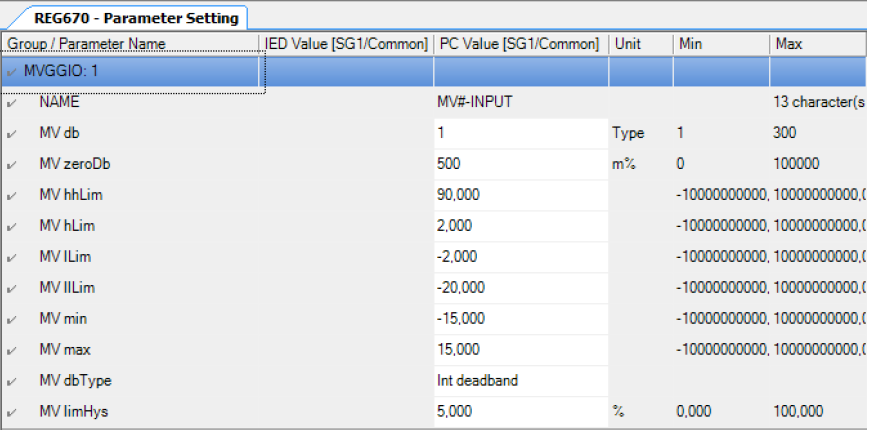Click the 13 character(s) Max cell for NAME
The width and height of the screenshot is (869, 430).
(819, 102)
